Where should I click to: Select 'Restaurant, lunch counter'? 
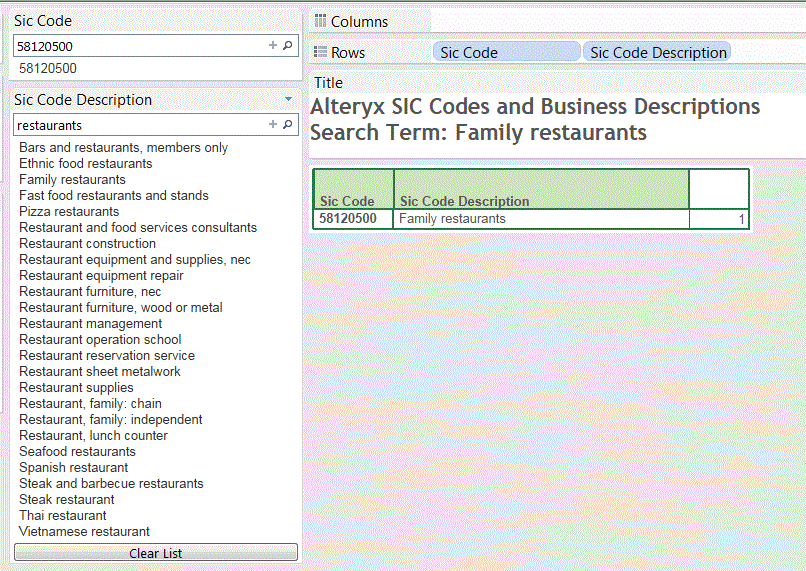click(93, 435)
